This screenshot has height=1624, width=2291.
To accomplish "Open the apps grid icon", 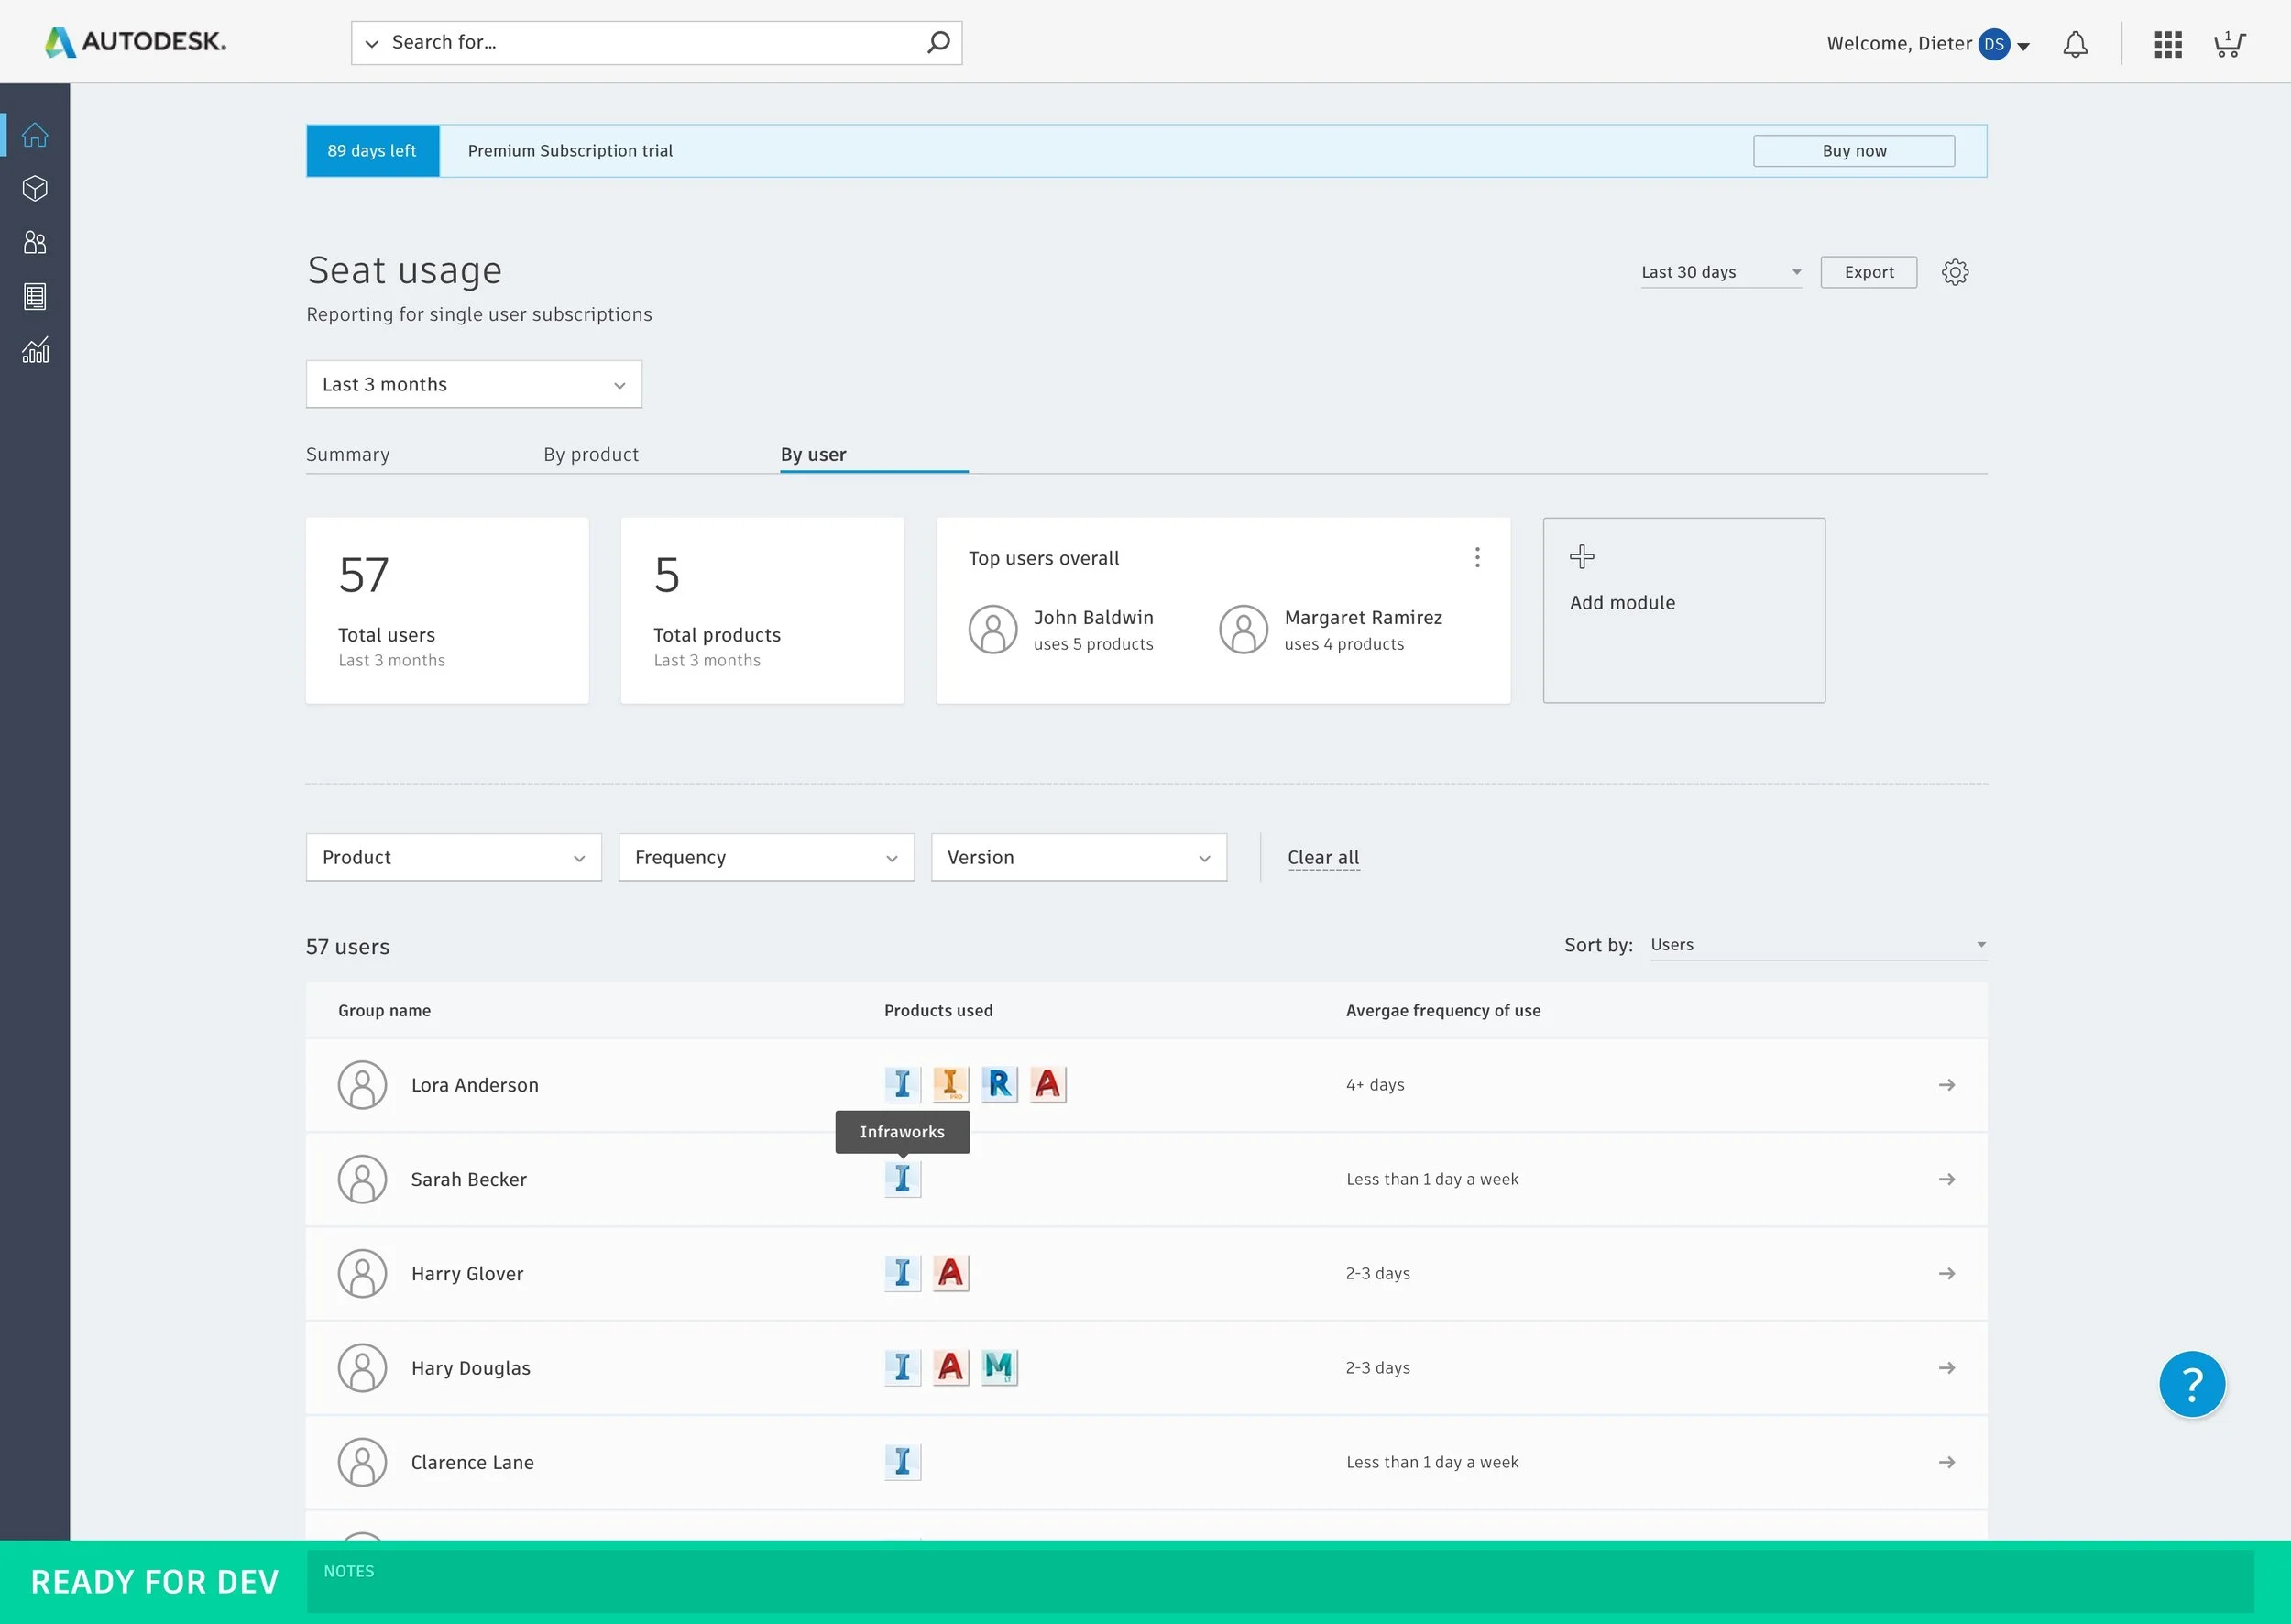I will [x=2167, y=44].
